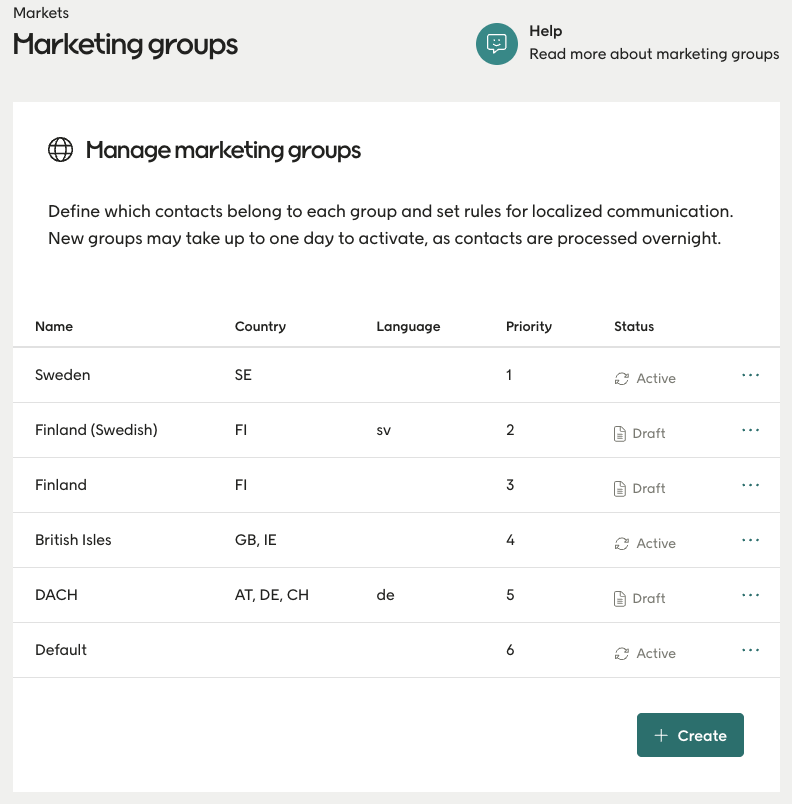Image resolution: width=792 pixels, height=804 pixels.
Task: Open the ellipsis menu on the DACH row
Action: tap(750, 593)
